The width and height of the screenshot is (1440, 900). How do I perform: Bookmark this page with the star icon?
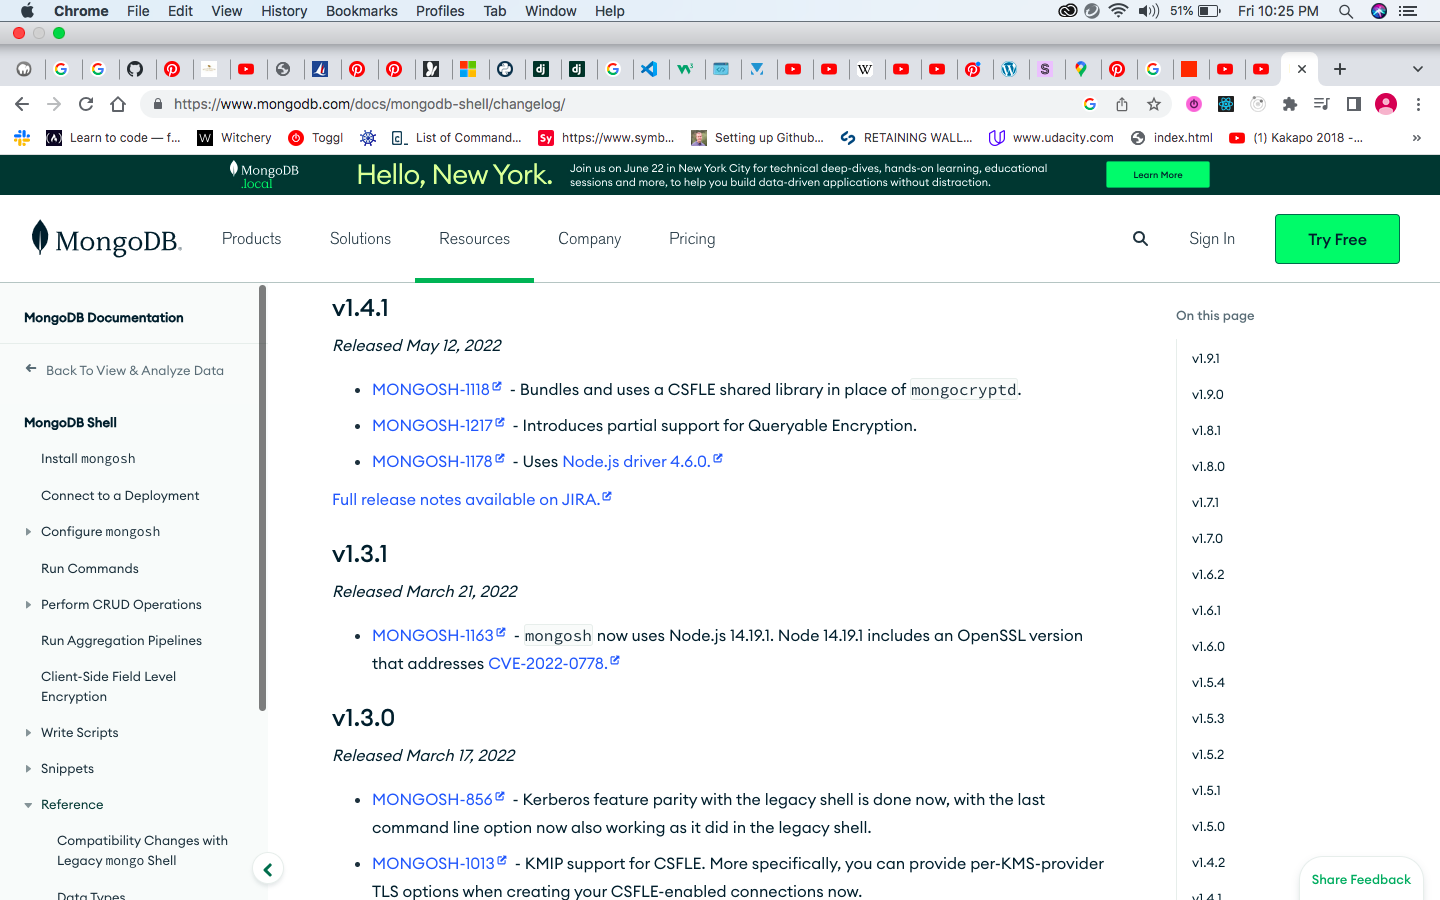(1154, 104)
